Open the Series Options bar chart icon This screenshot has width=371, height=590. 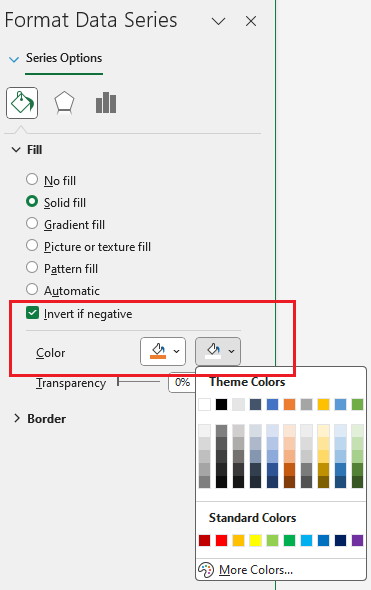[106, 103]
